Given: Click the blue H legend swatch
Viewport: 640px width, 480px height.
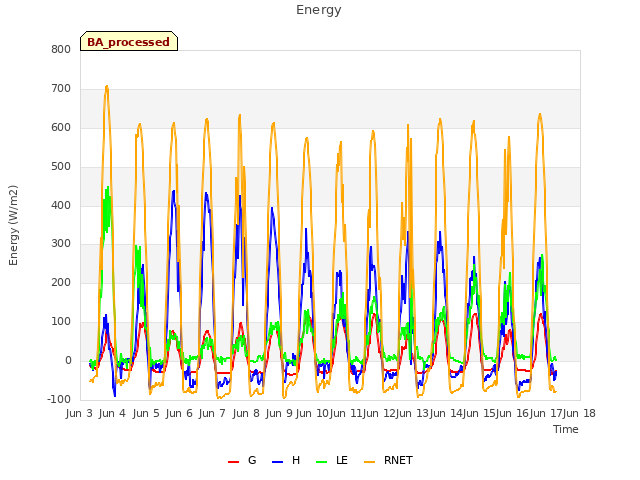Looking at the screenshot, I should click(277, 462).
